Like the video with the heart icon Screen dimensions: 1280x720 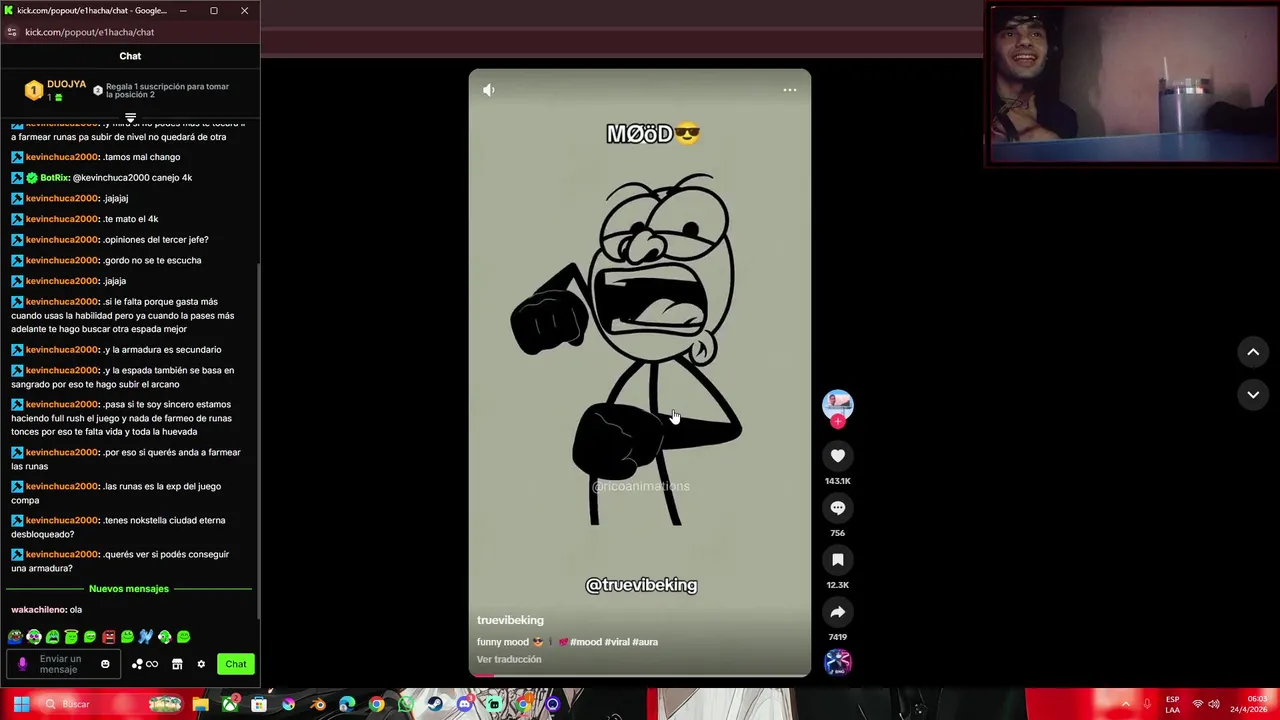pos(838,456)
